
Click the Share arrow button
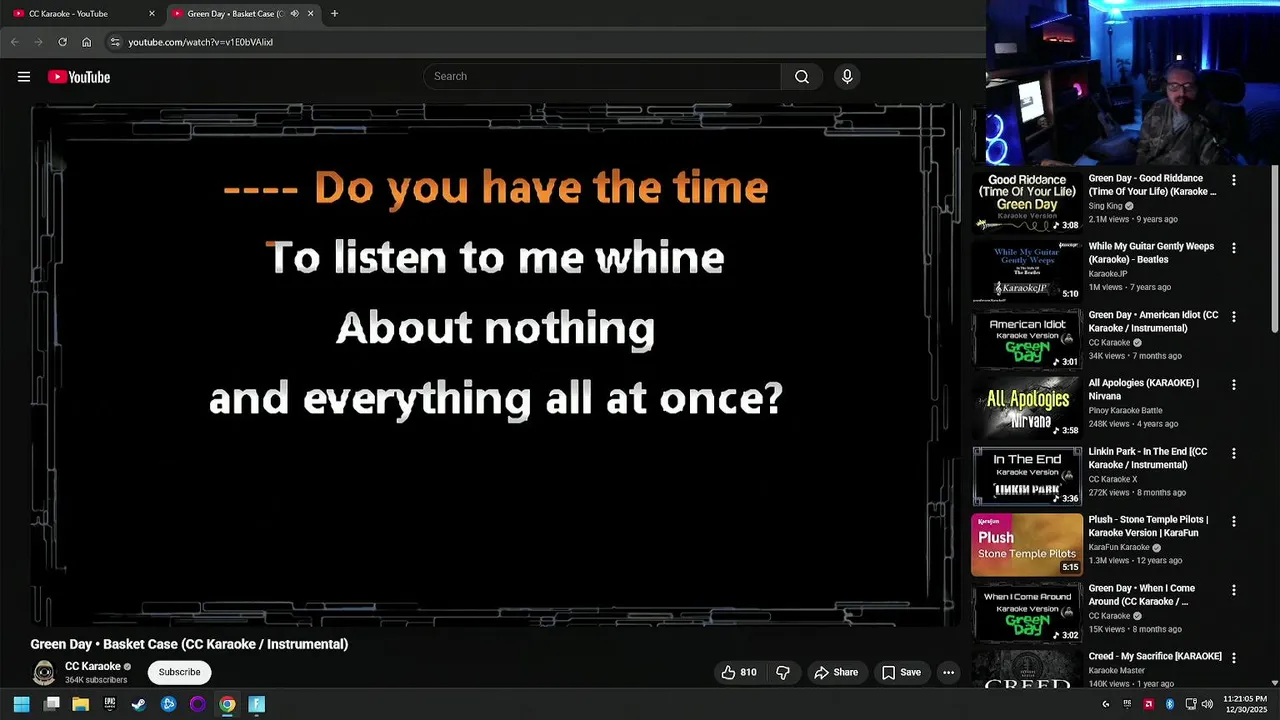[x=836, y=672]
